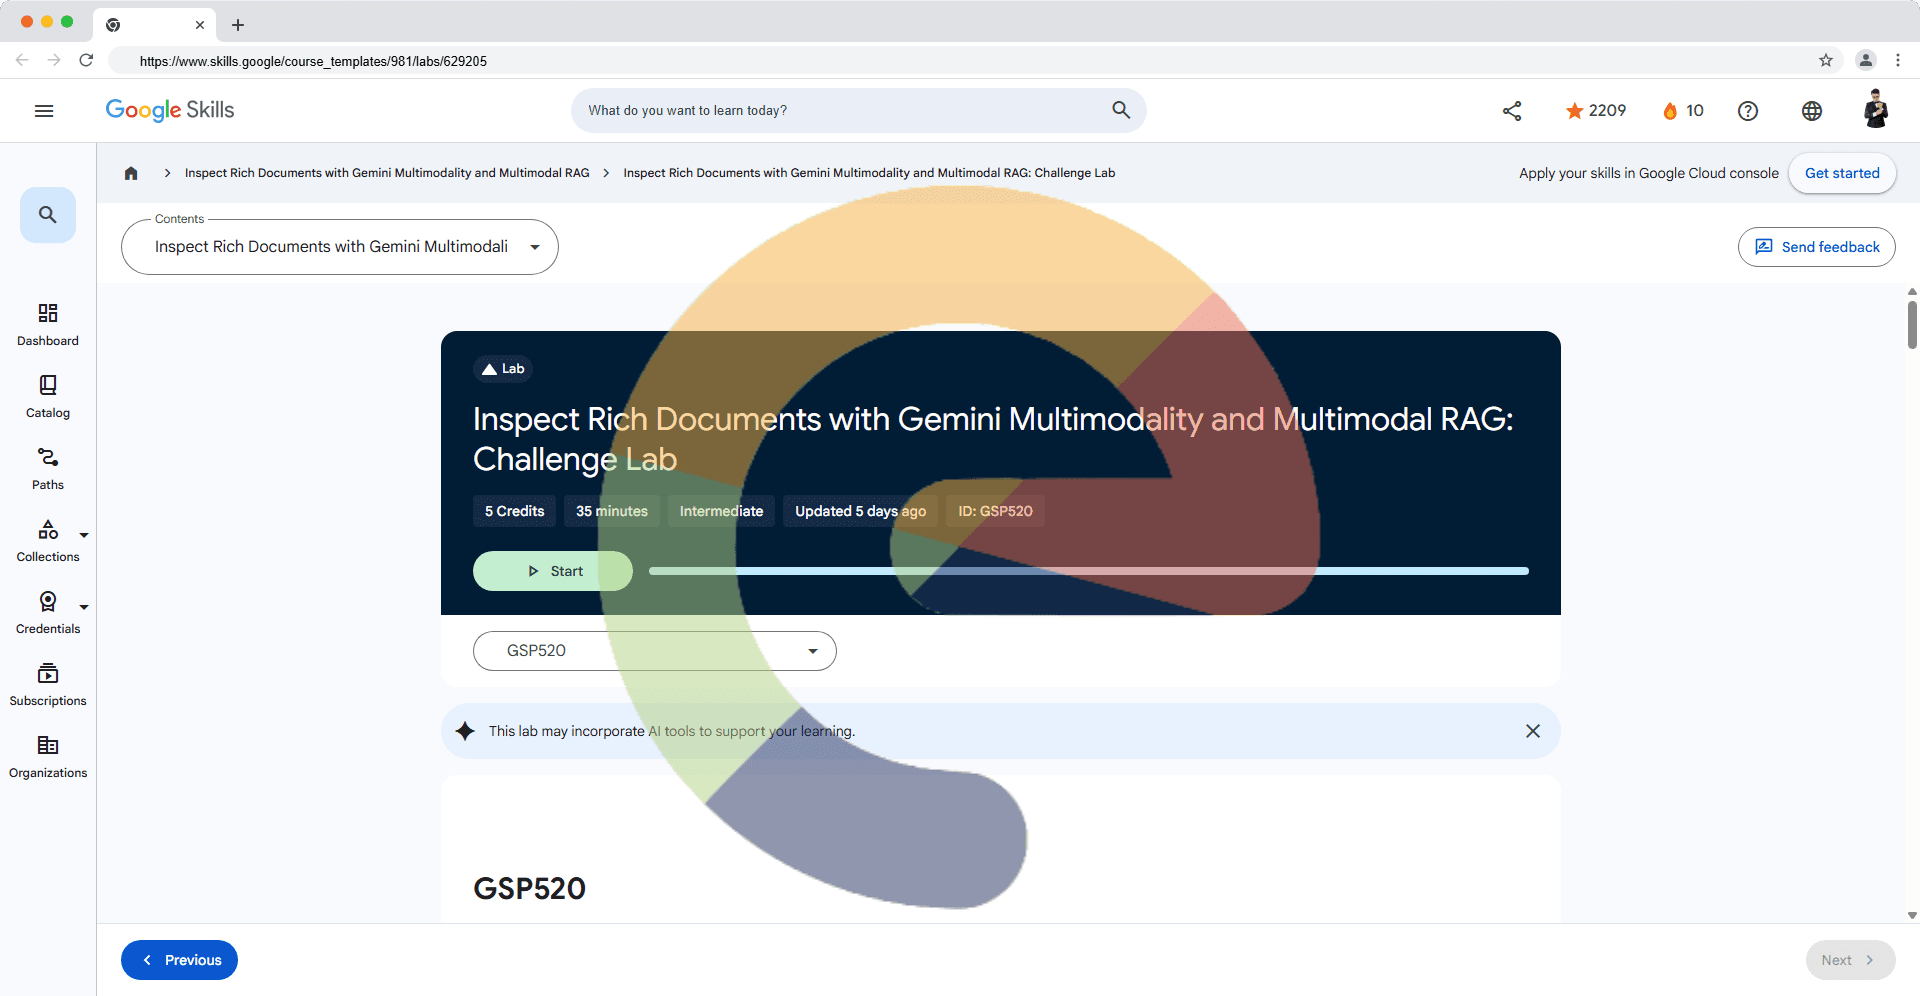The height and width of the screenshot is (996, 1920).
Task: Click the Lab badge chip
Action: click(503, 369)
